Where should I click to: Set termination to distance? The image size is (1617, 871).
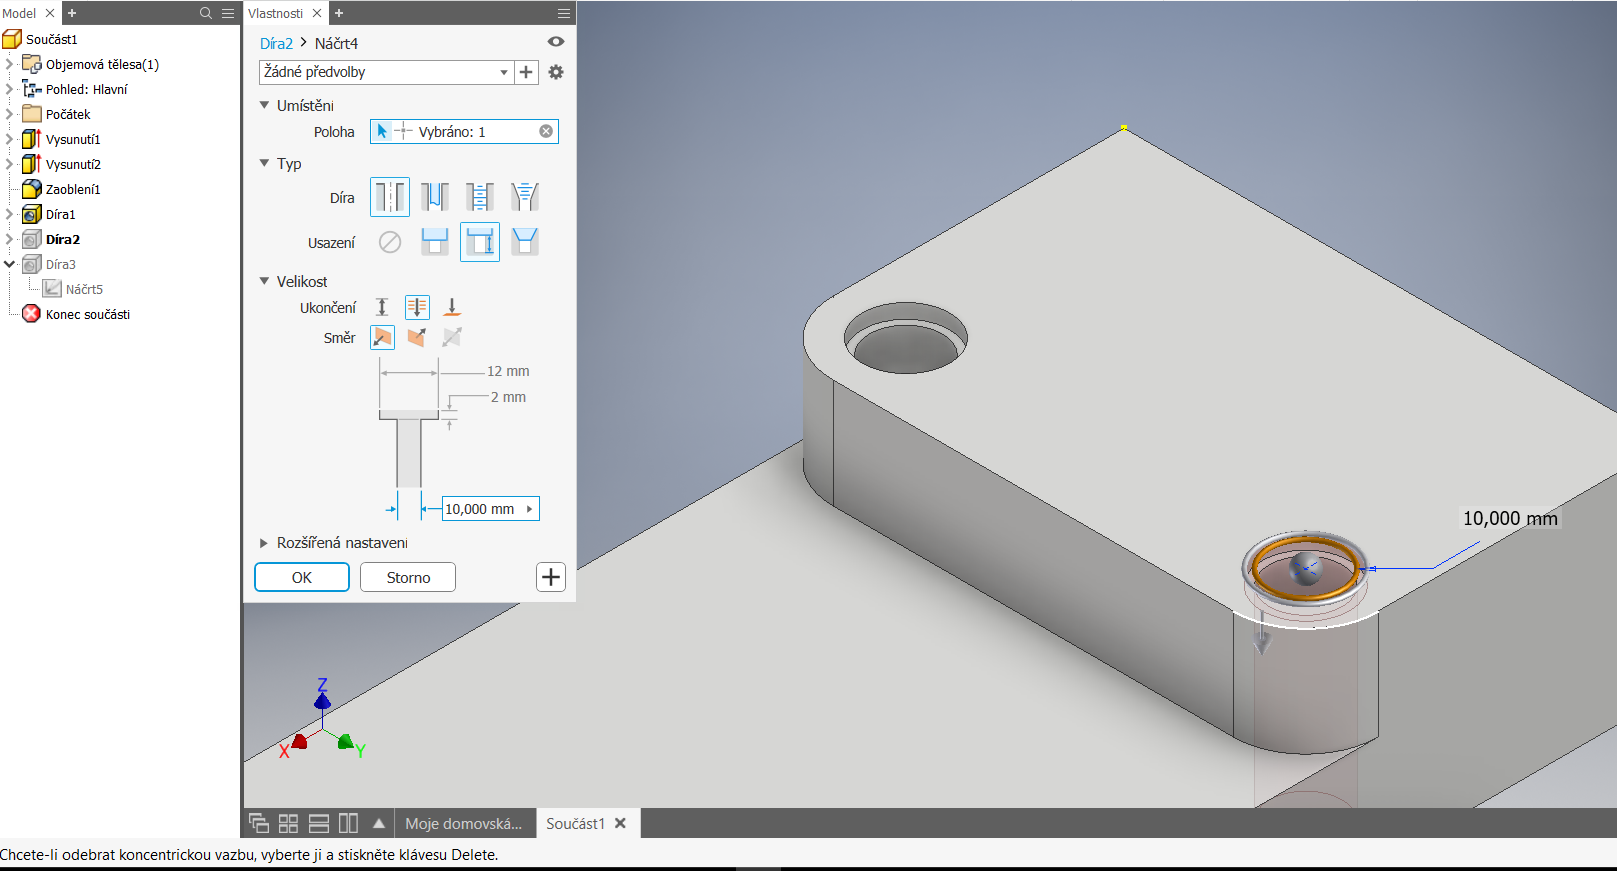tap(382, 307)
